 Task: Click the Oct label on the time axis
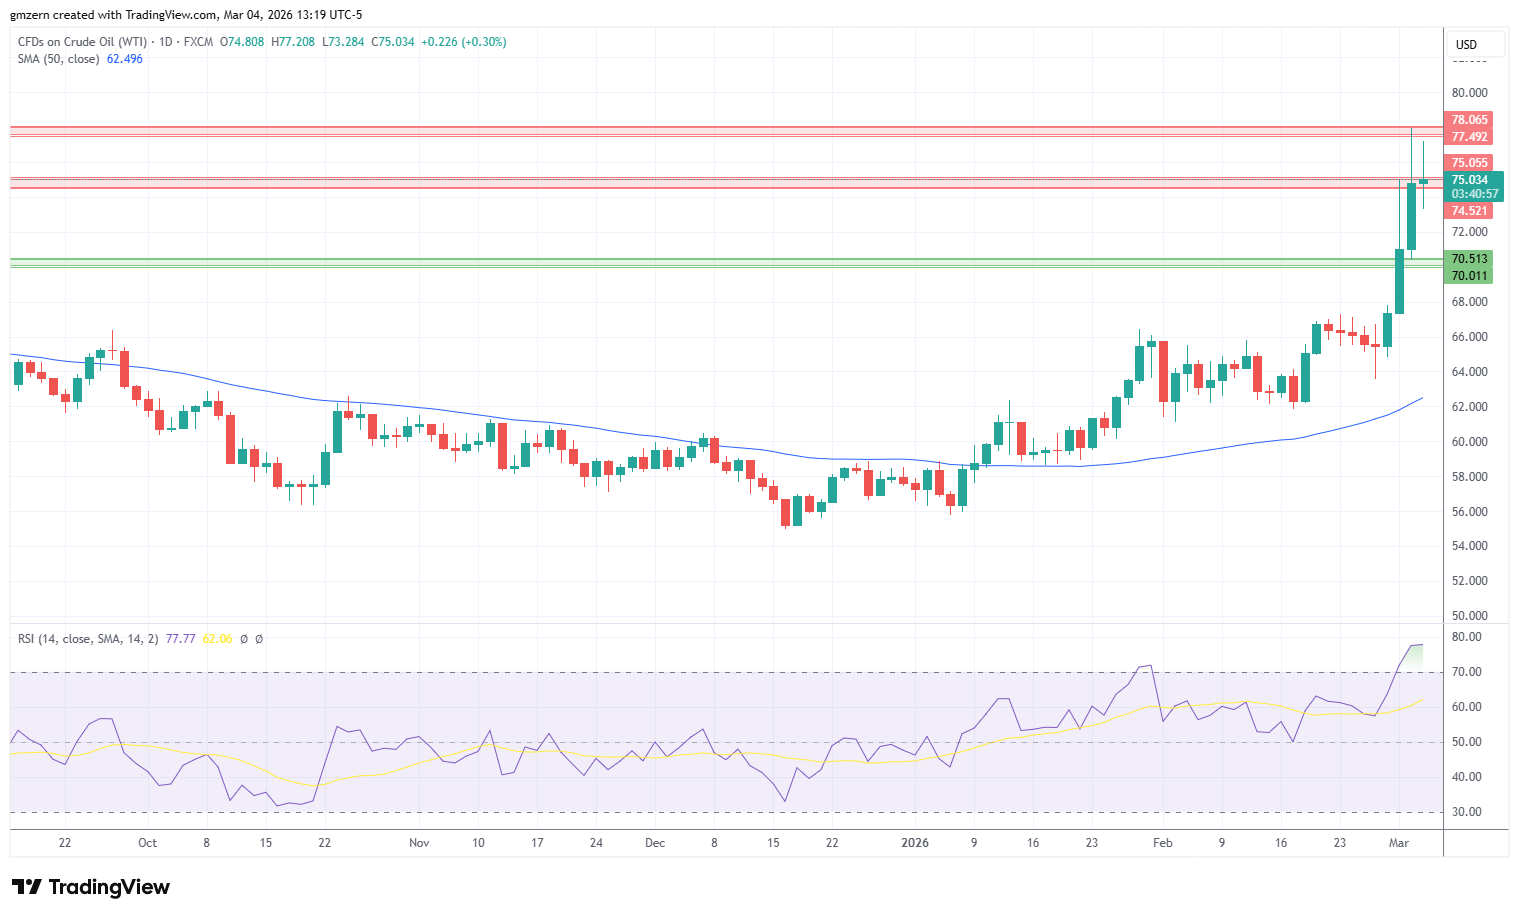pyautogui.click(x=147, y=843)
